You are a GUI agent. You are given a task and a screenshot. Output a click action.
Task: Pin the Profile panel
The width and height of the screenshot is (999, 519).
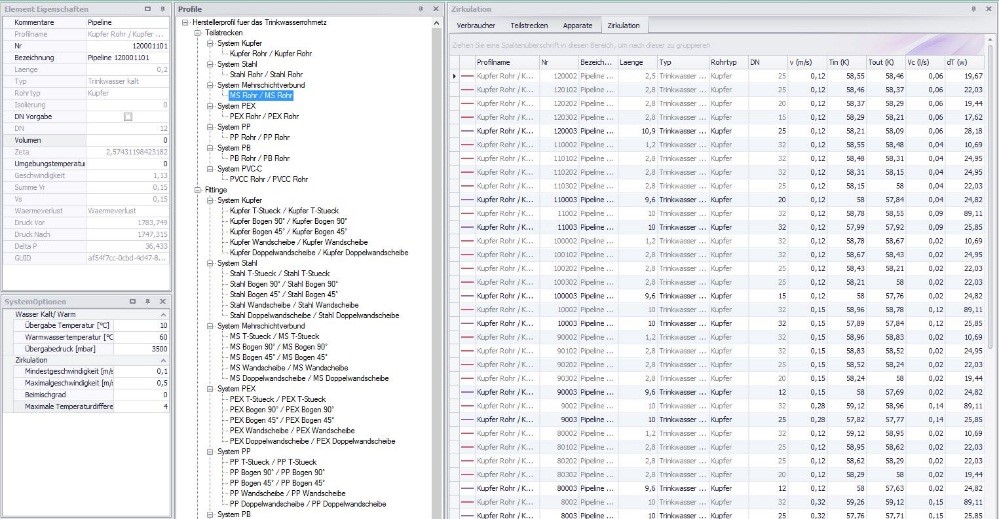point(420,9)
